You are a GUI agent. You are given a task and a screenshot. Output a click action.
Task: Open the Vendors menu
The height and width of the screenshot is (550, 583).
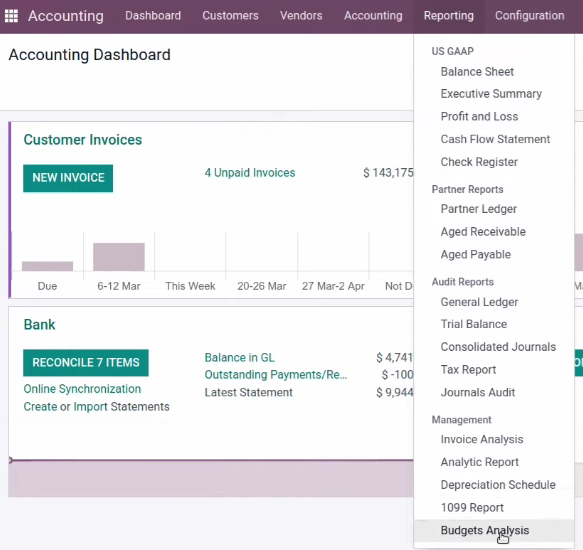pos(301,16)
